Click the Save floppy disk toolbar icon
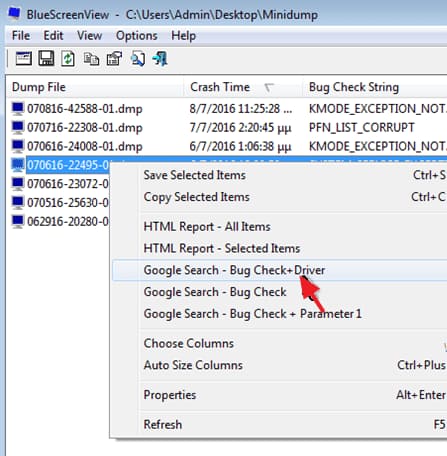This screenshot has width=447, height=456. pos(46,59)
